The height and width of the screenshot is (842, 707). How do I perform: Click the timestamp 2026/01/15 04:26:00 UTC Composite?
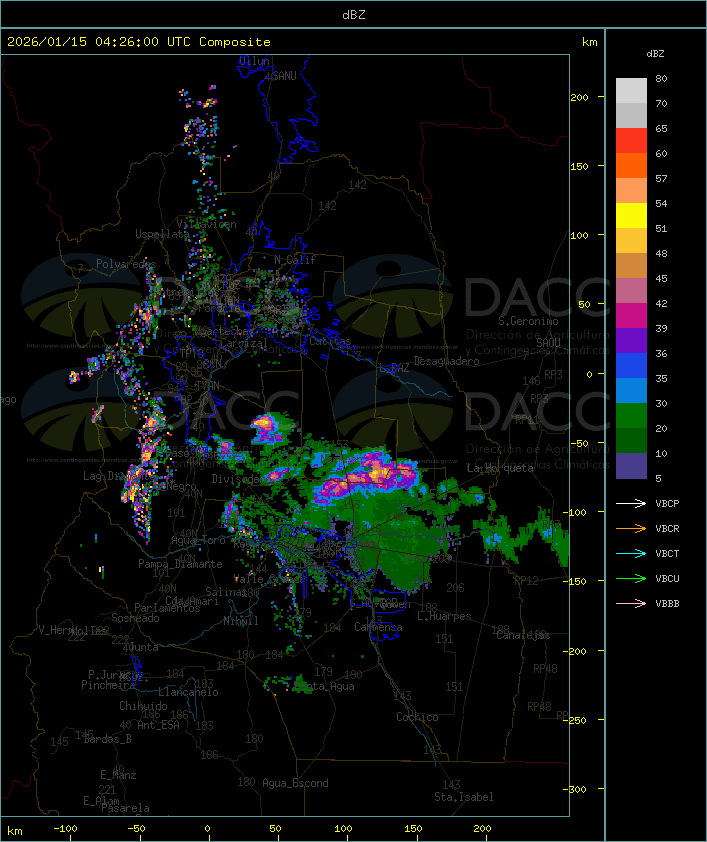[139, 42]
